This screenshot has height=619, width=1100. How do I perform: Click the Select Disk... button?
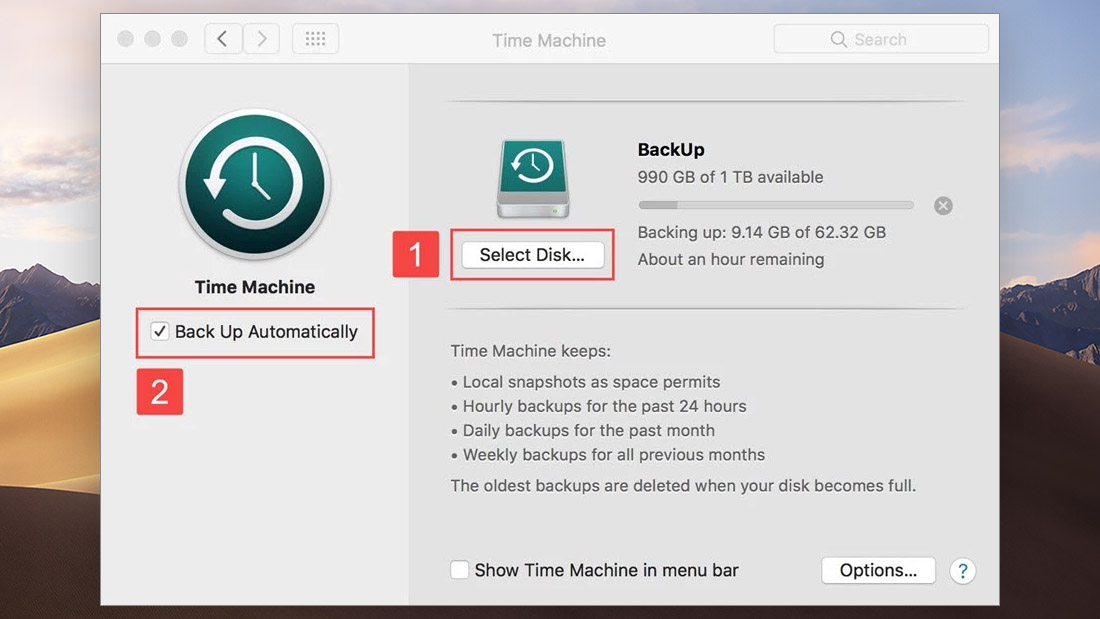click(532, 255)
